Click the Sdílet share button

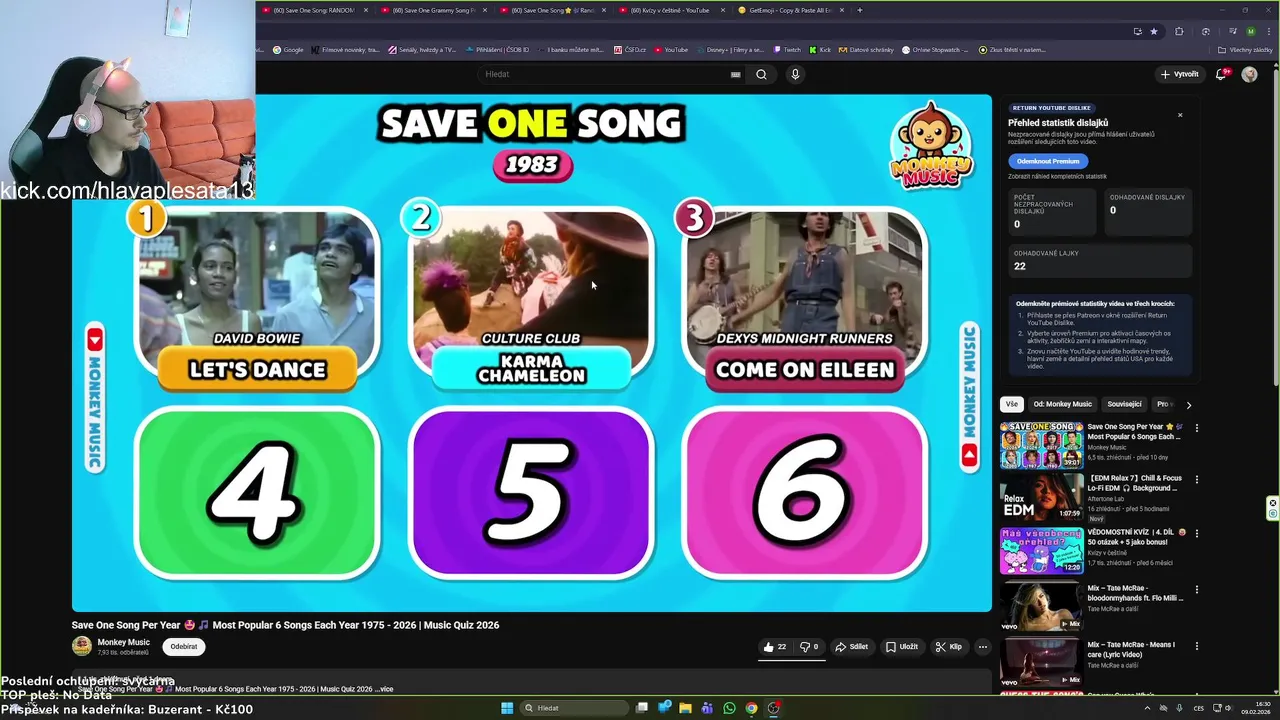pos(852,647)
